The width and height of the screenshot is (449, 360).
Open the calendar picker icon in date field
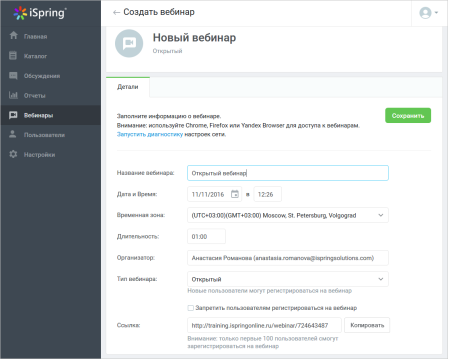[235, 194]
